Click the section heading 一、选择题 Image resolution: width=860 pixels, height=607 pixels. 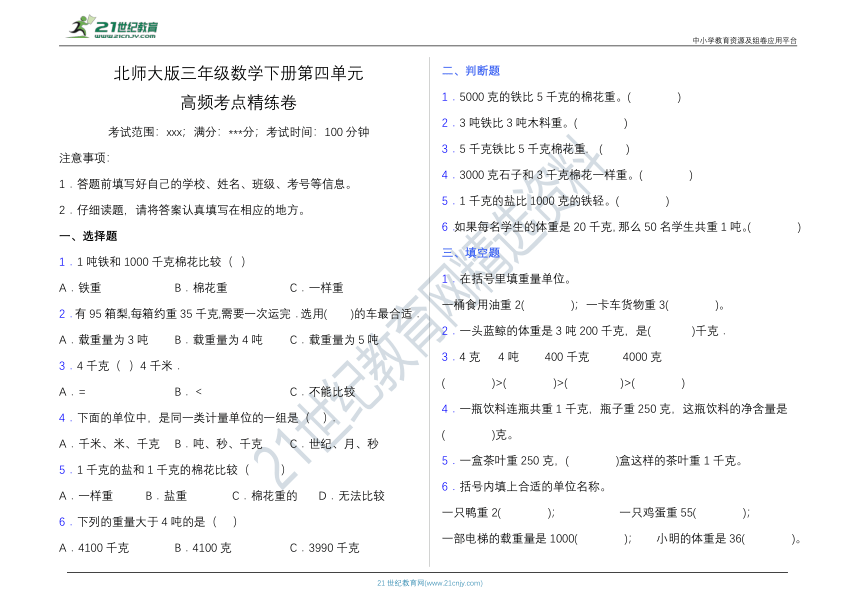click(x=88, y=236)
